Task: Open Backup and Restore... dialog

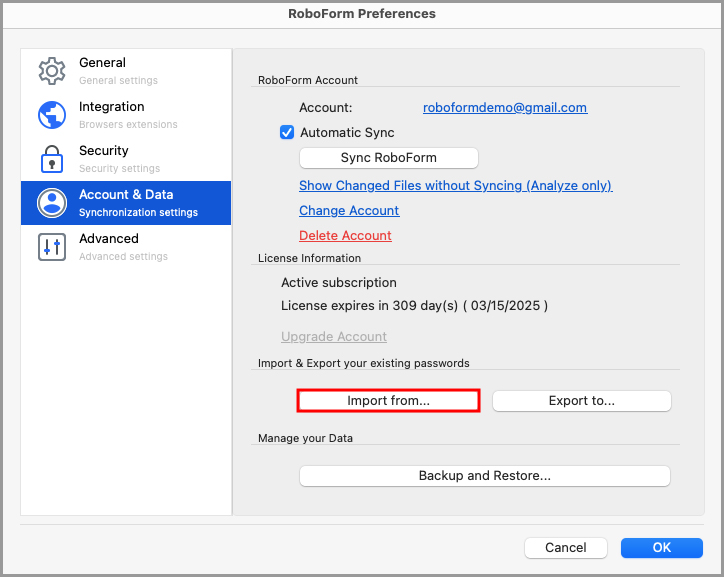Action: [485, 476]
